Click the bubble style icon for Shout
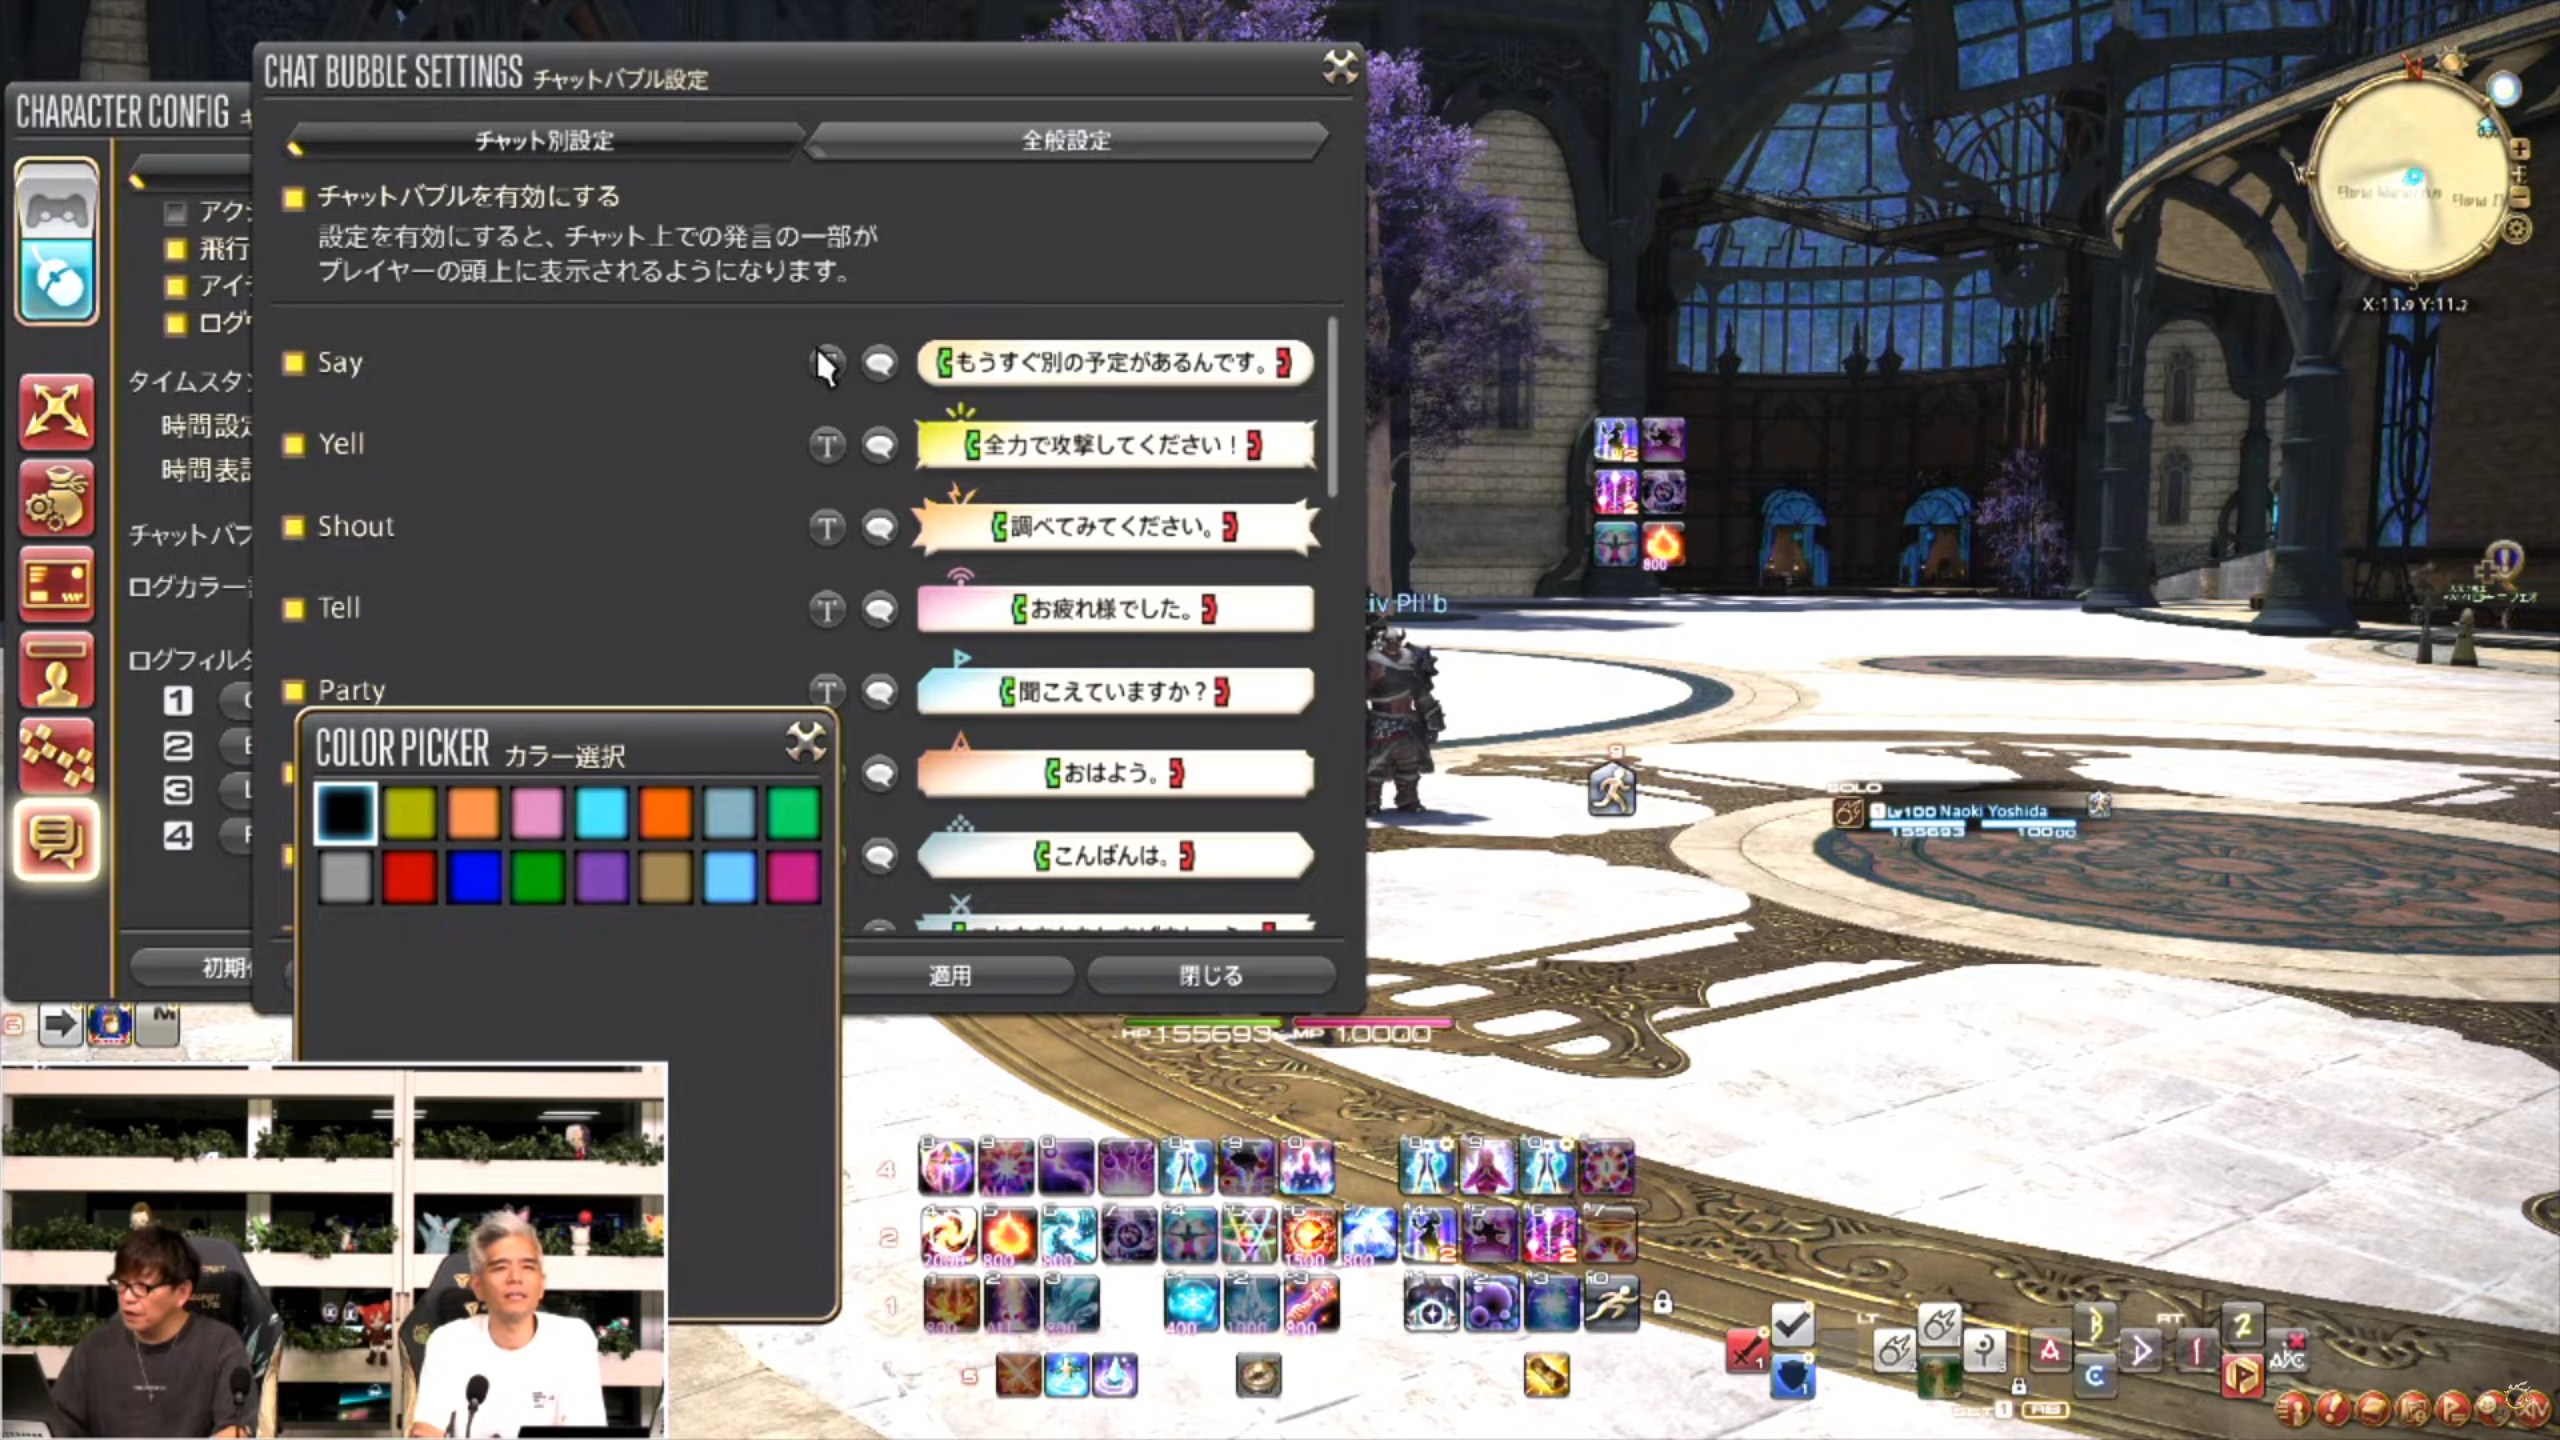2560x1440 pixels. [x=880, y=527]
